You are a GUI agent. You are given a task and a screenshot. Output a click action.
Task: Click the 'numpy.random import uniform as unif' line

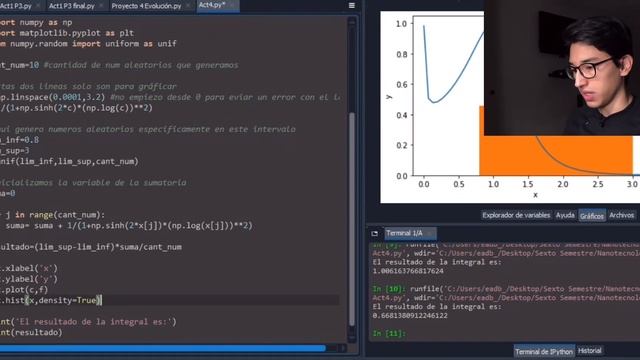pyautogui.click(x=88, y=44)
